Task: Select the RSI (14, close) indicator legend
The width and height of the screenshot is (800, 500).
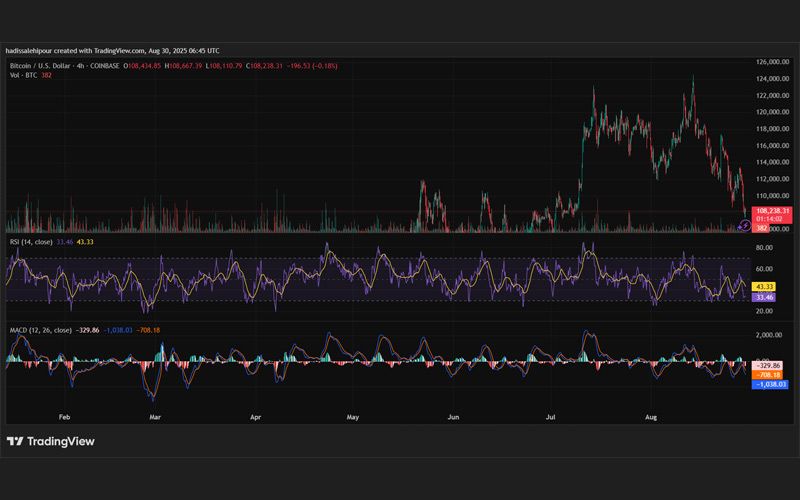Action: click(31, 242)
